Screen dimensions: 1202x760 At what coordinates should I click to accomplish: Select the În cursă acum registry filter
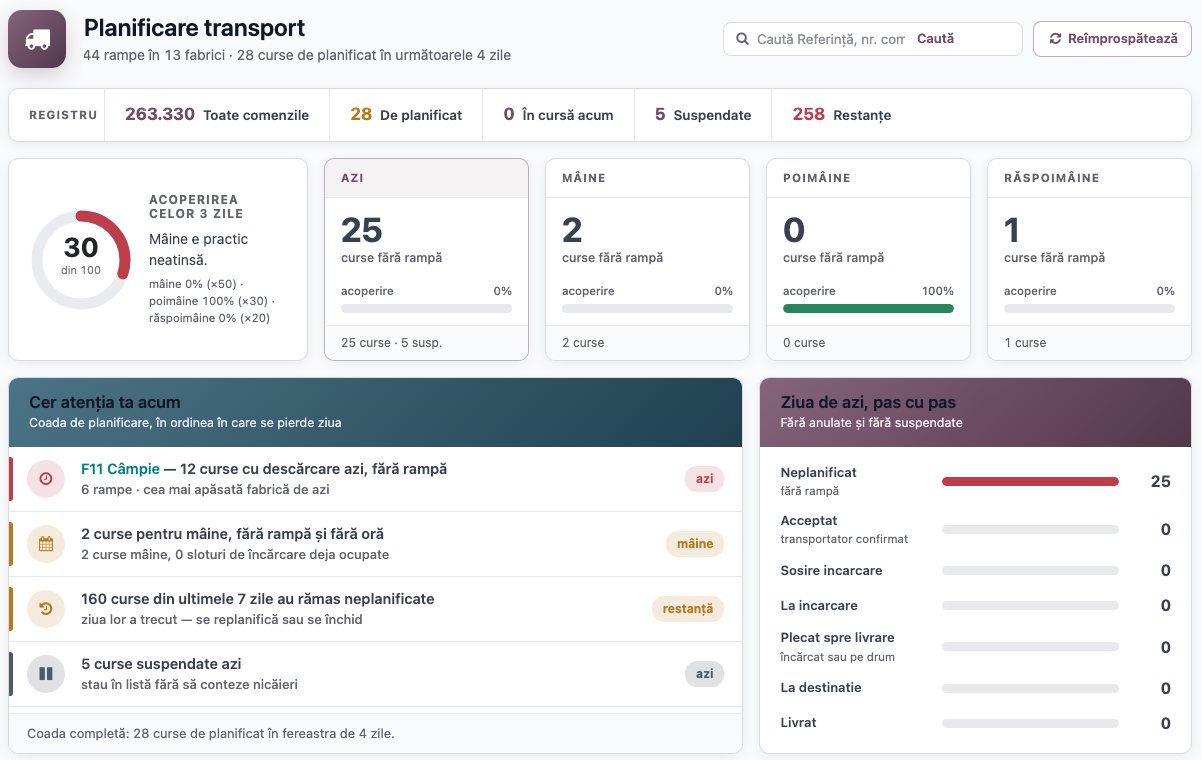(558, 115)
